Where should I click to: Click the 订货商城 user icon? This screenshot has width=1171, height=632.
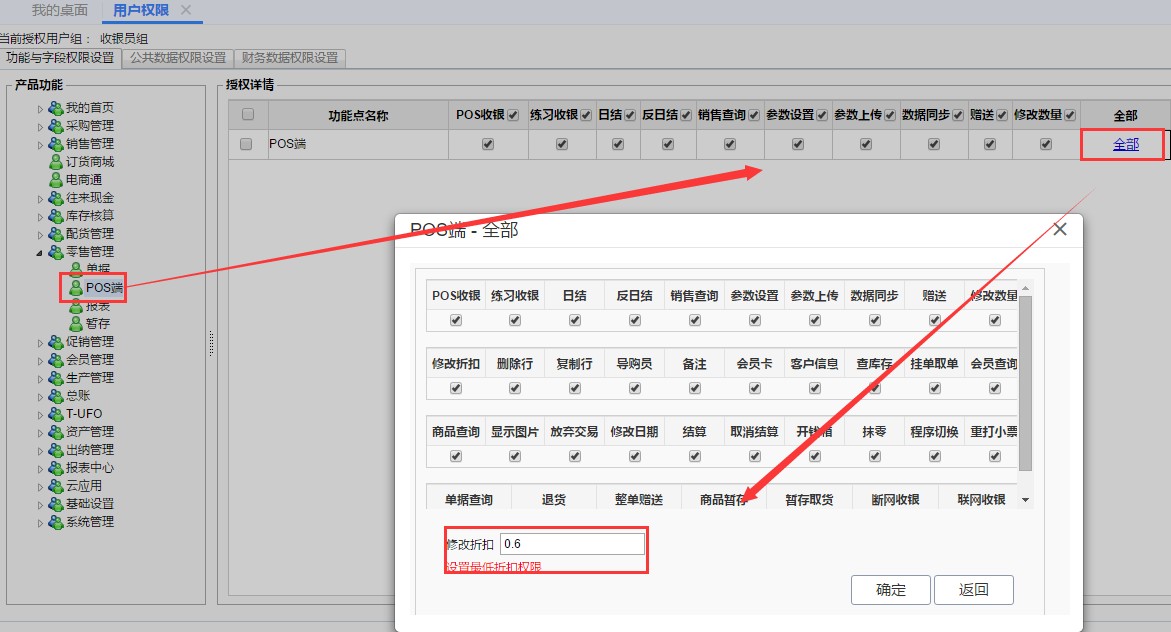pyautogui.click(x=56, y=161)
